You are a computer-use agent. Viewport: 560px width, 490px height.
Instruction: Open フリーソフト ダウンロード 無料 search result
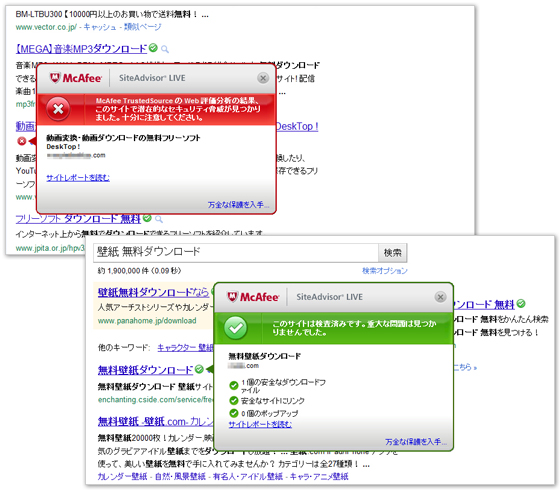coord(78,219)
